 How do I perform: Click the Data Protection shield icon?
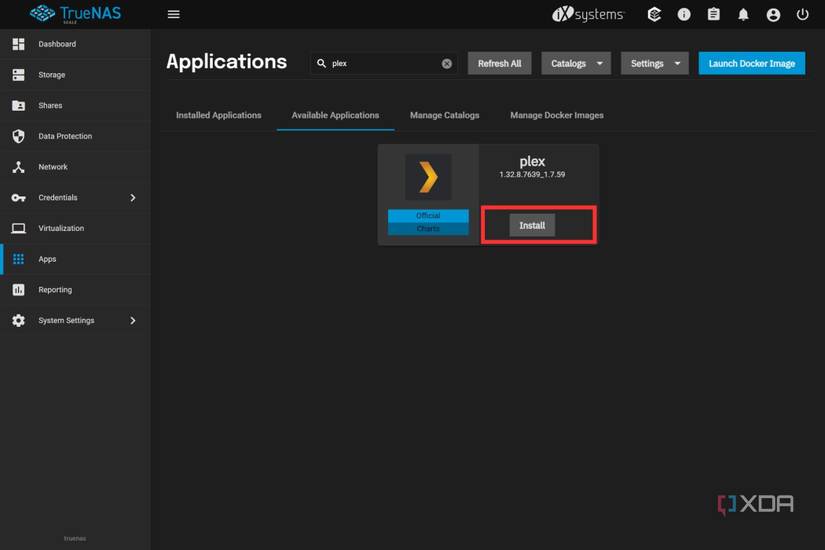click(x=18, y=136)
